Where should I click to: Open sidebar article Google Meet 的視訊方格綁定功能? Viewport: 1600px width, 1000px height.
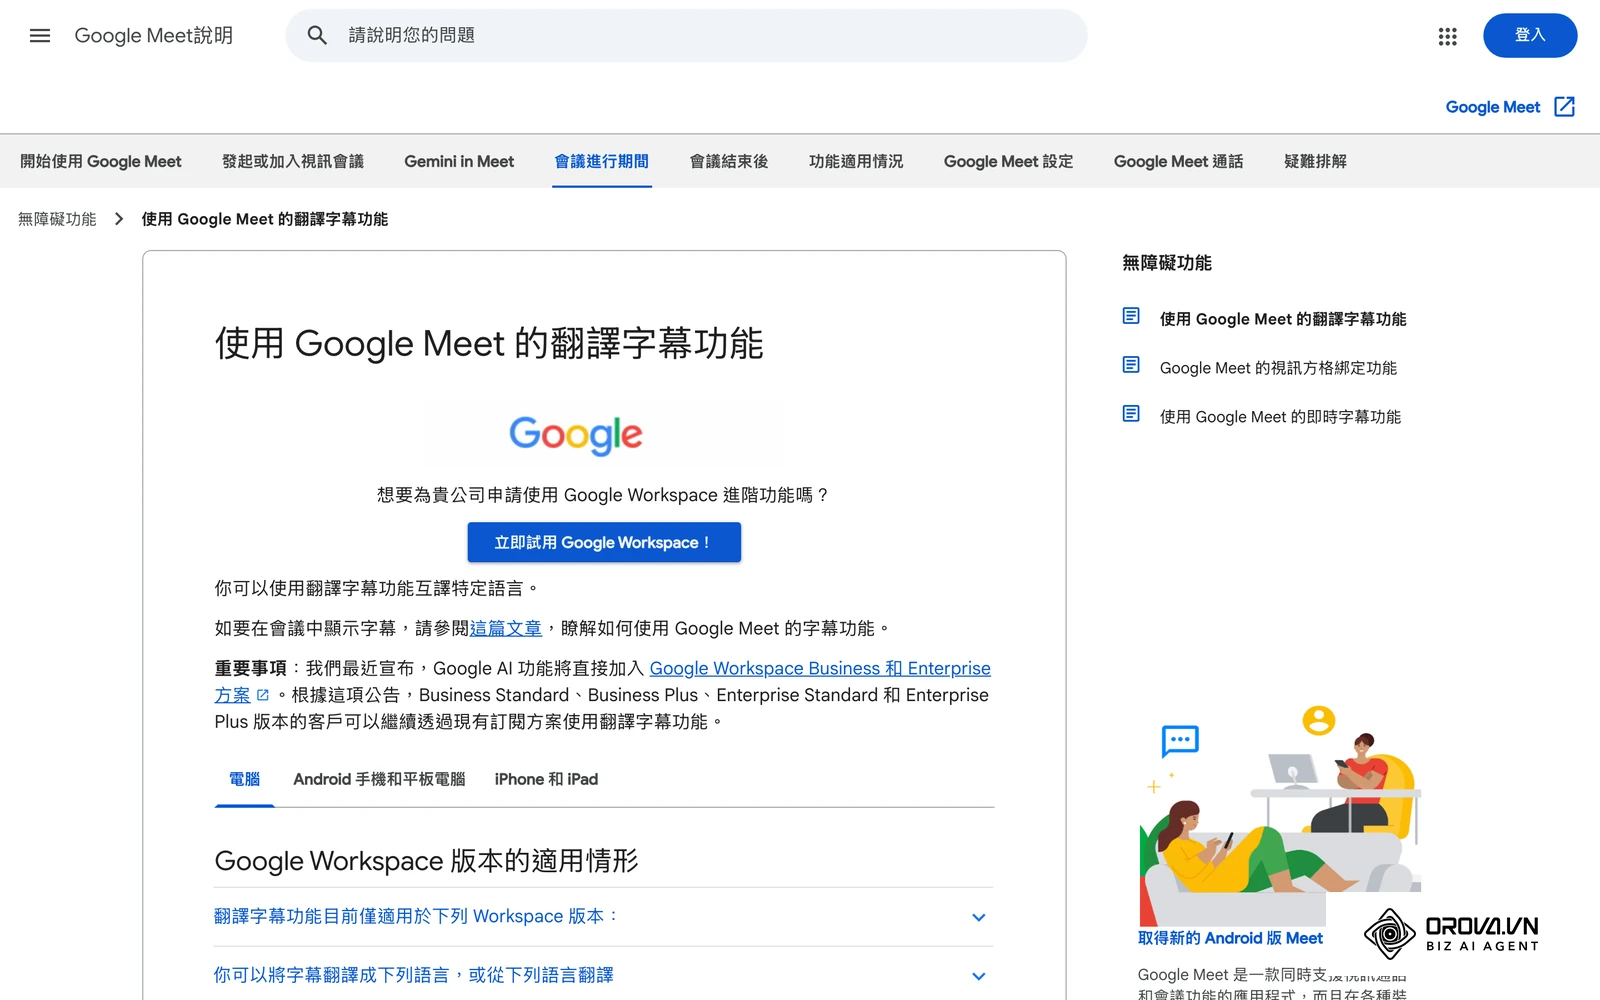coord(1278,368)
